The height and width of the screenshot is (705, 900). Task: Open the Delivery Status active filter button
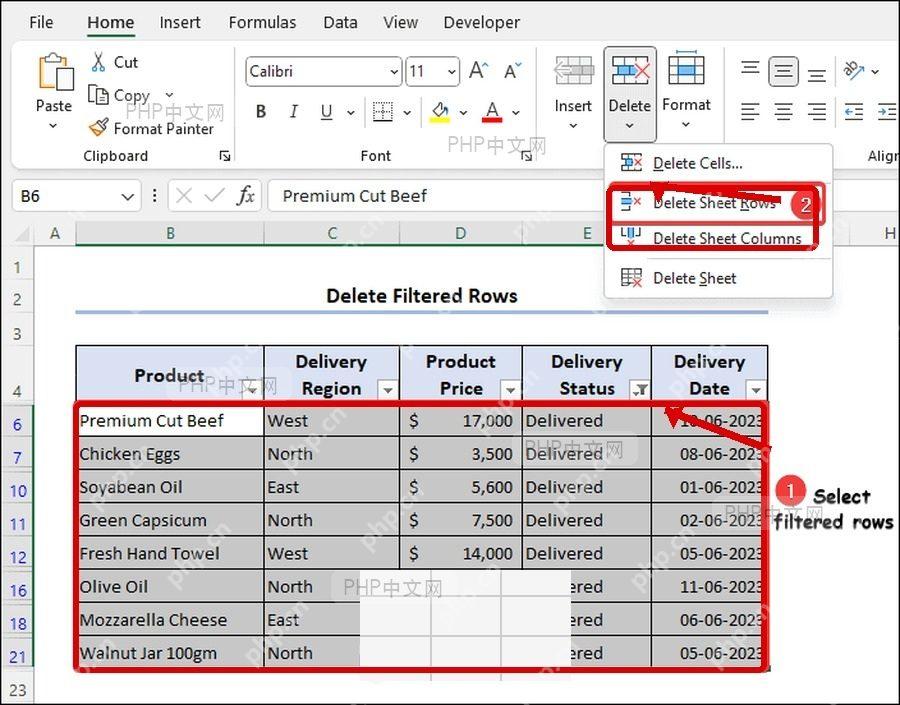point(639,390)
